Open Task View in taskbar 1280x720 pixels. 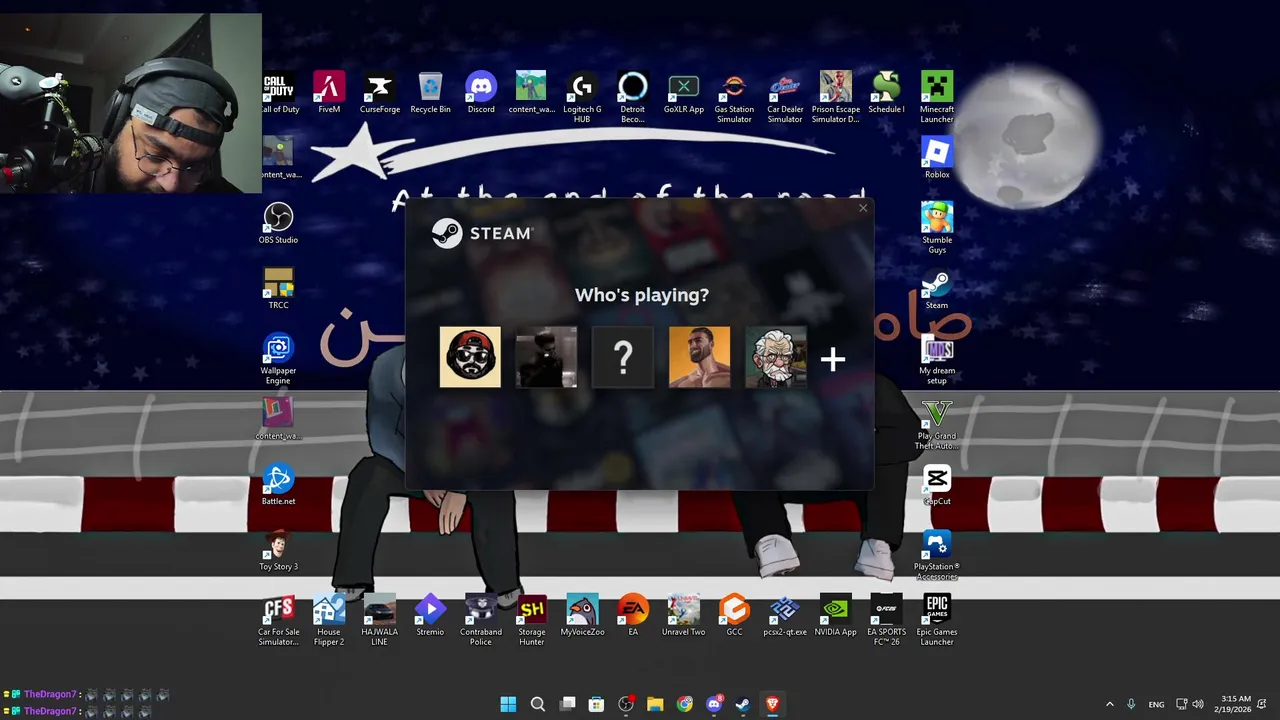pyautogui.click(x=567, y=704)
